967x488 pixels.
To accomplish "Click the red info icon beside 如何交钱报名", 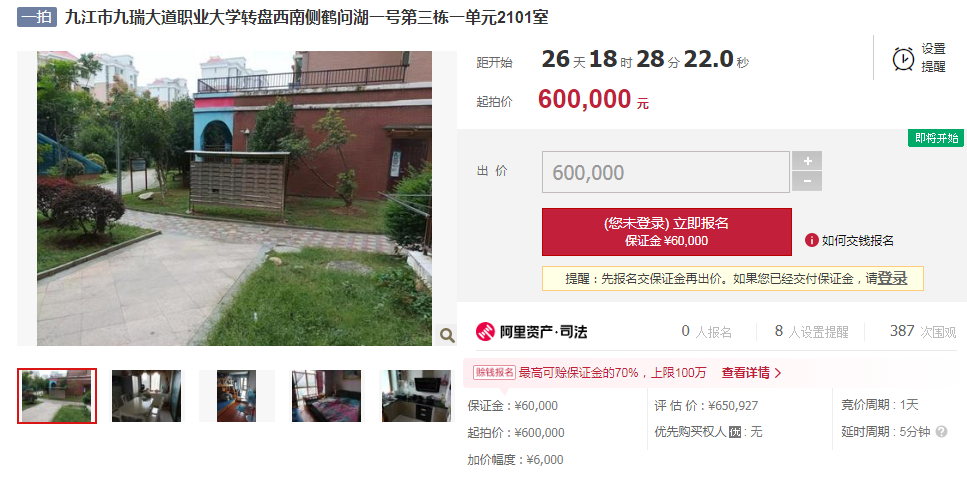I will pos(812,240).
